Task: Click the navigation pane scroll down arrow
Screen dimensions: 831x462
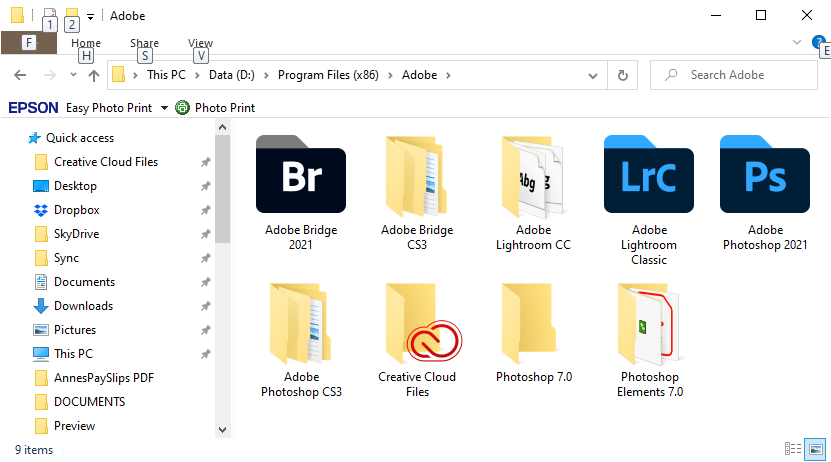Action: [223, 430]
